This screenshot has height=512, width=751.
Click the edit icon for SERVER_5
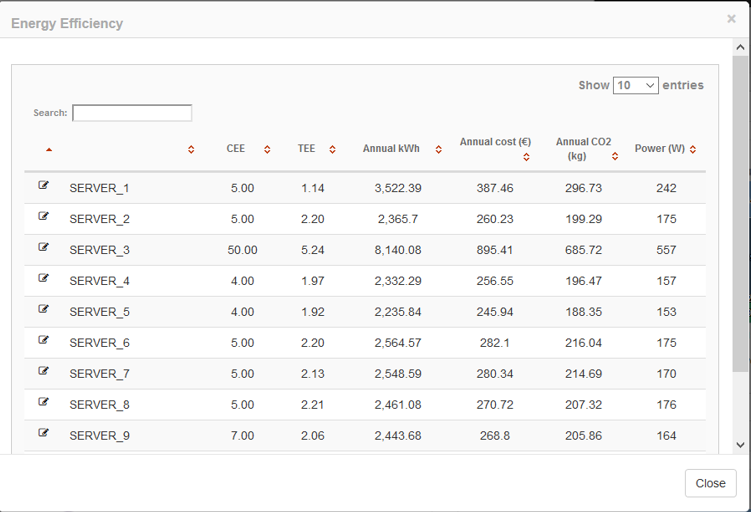[x=43, y=308]
